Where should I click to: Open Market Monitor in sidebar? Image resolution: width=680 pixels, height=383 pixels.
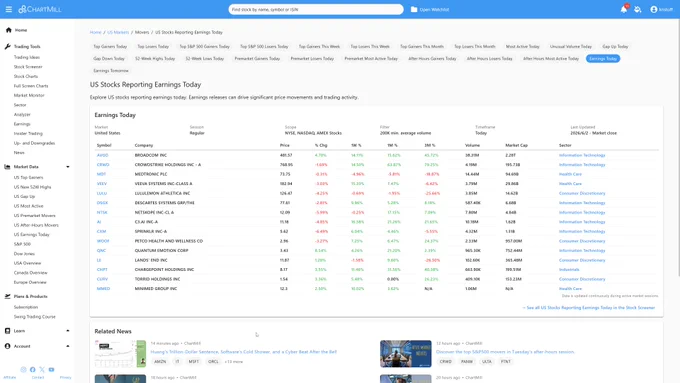click(x=29, y=95)
